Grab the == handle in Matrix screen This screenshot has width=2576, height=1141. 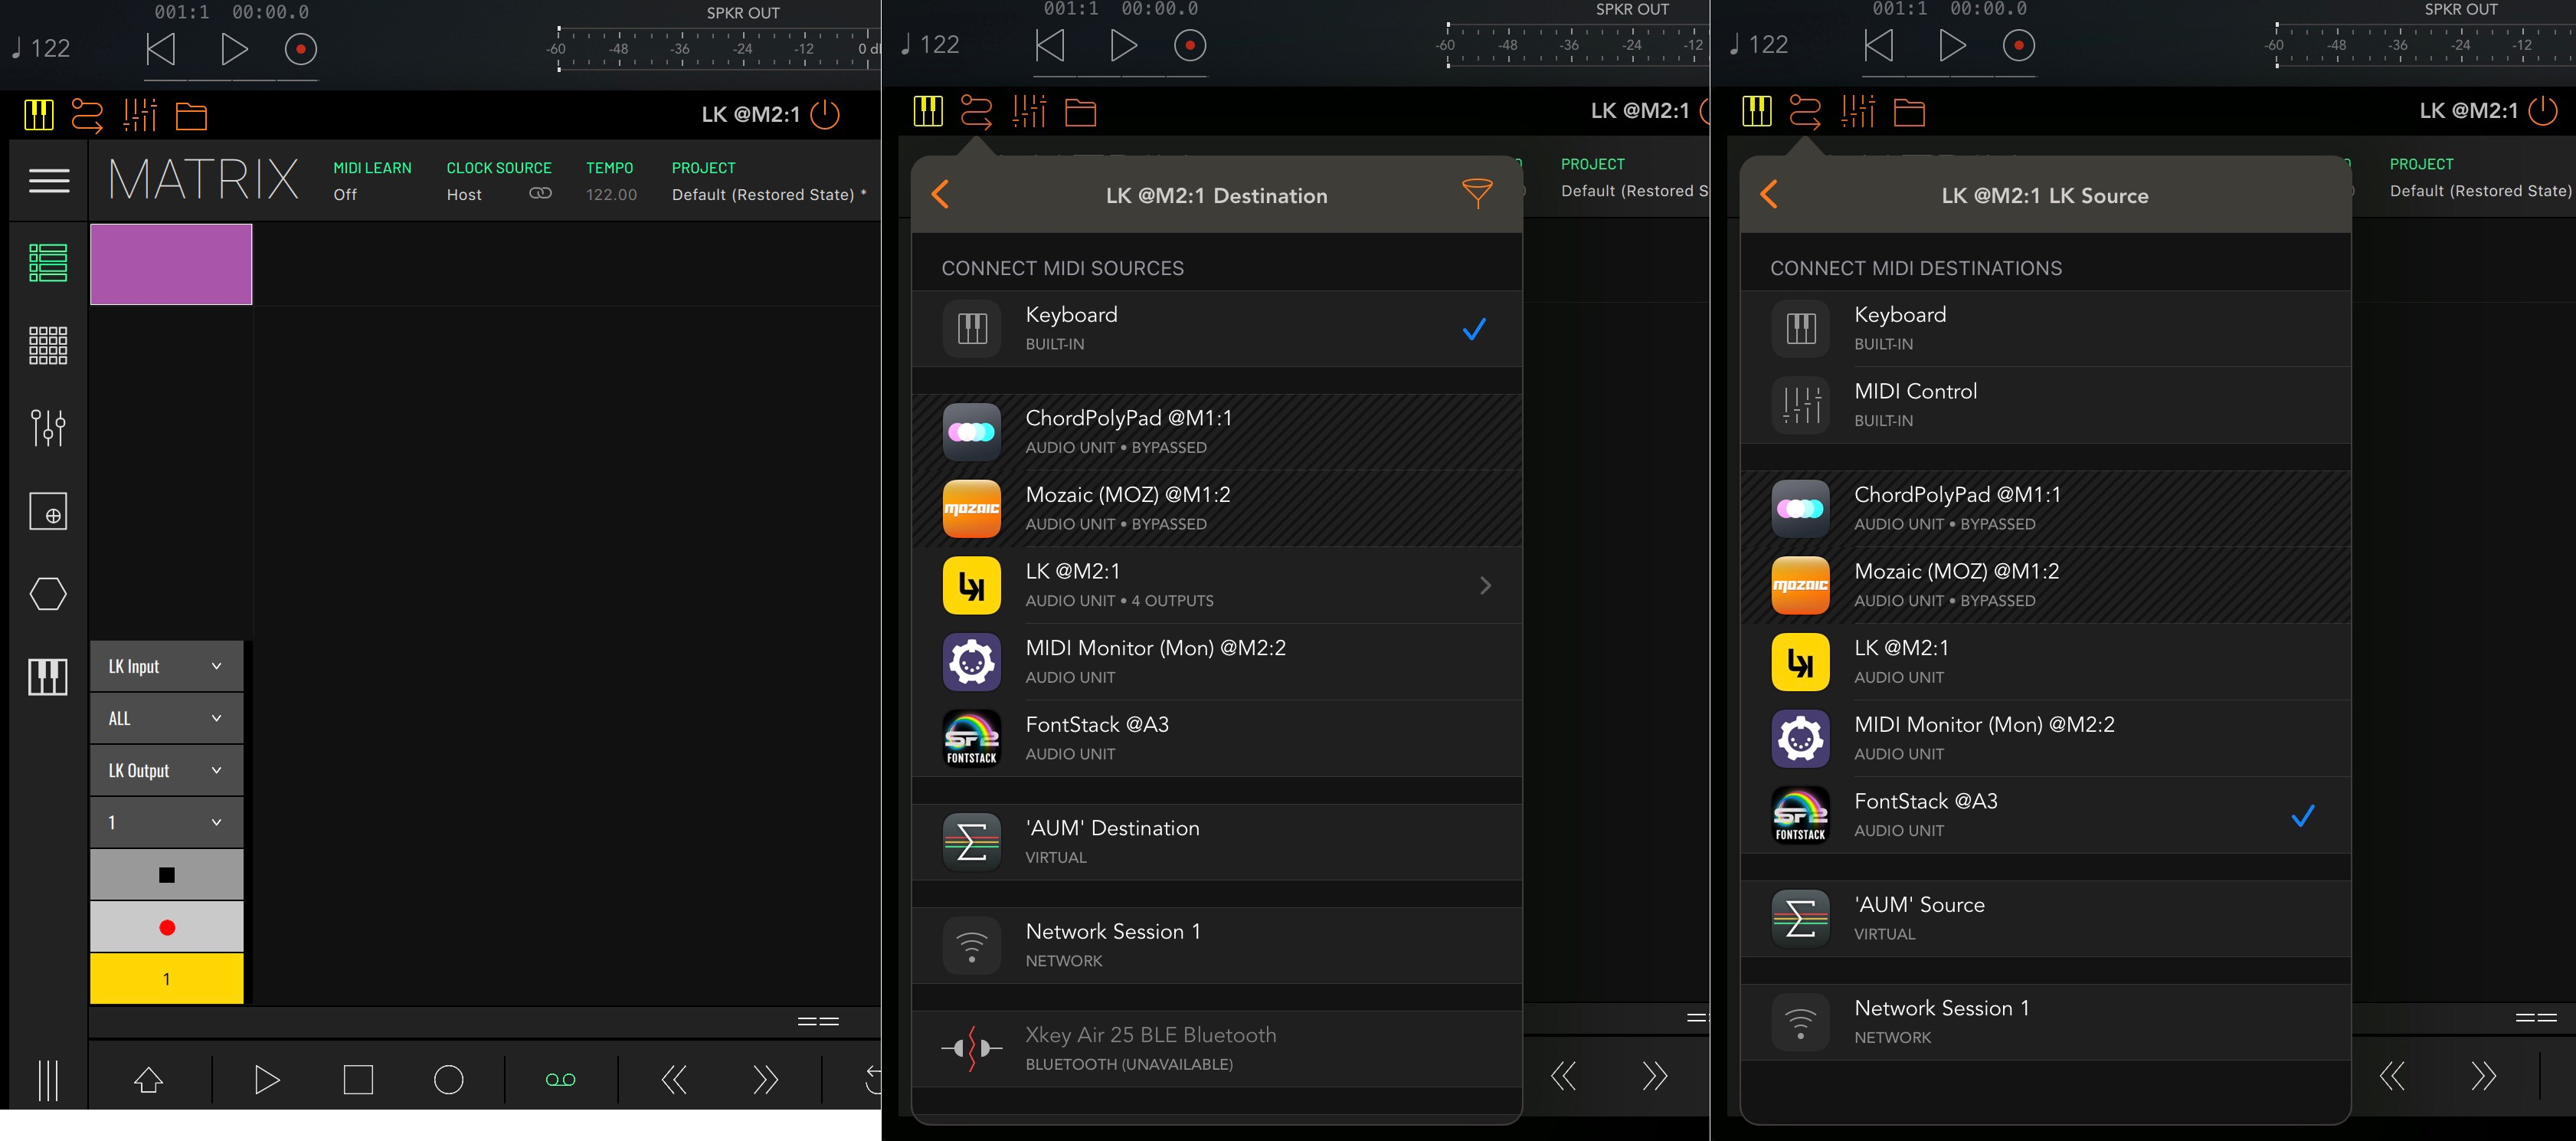pyautogui.click(x=818, y=1021)
